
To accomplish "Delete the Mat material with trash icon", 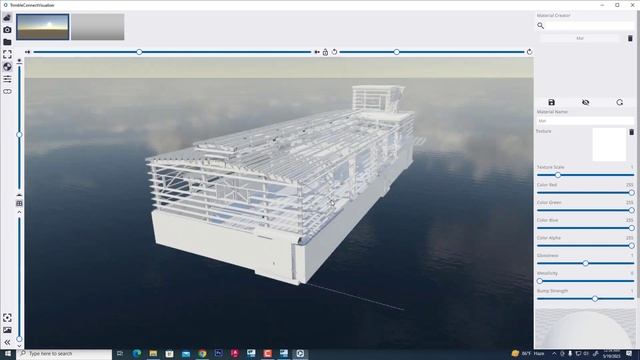I will pyautogui.click(x=630, y=38).
